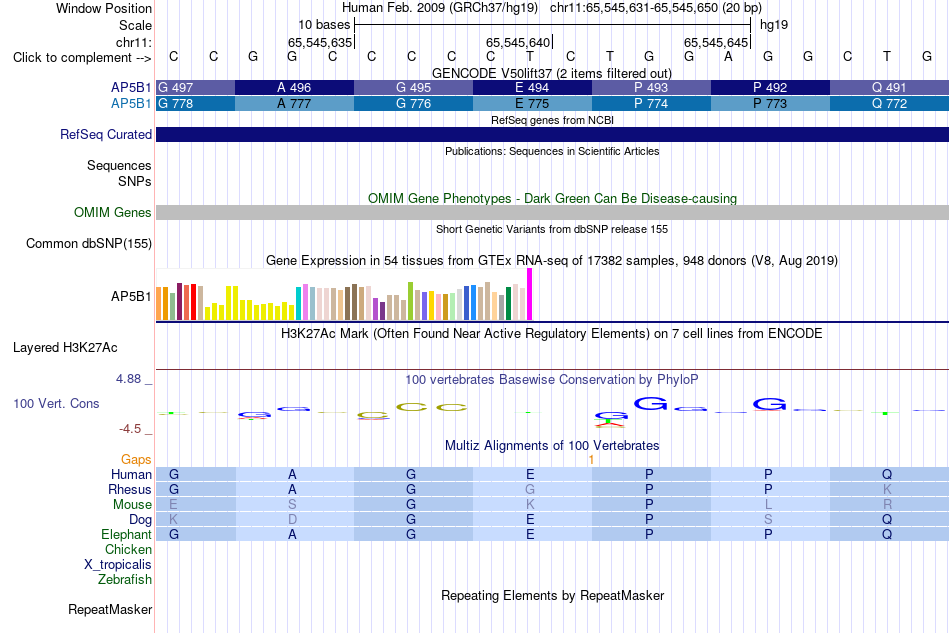Select the Rhesus species label
Screen dimensions: 950x633
point(130,489)
